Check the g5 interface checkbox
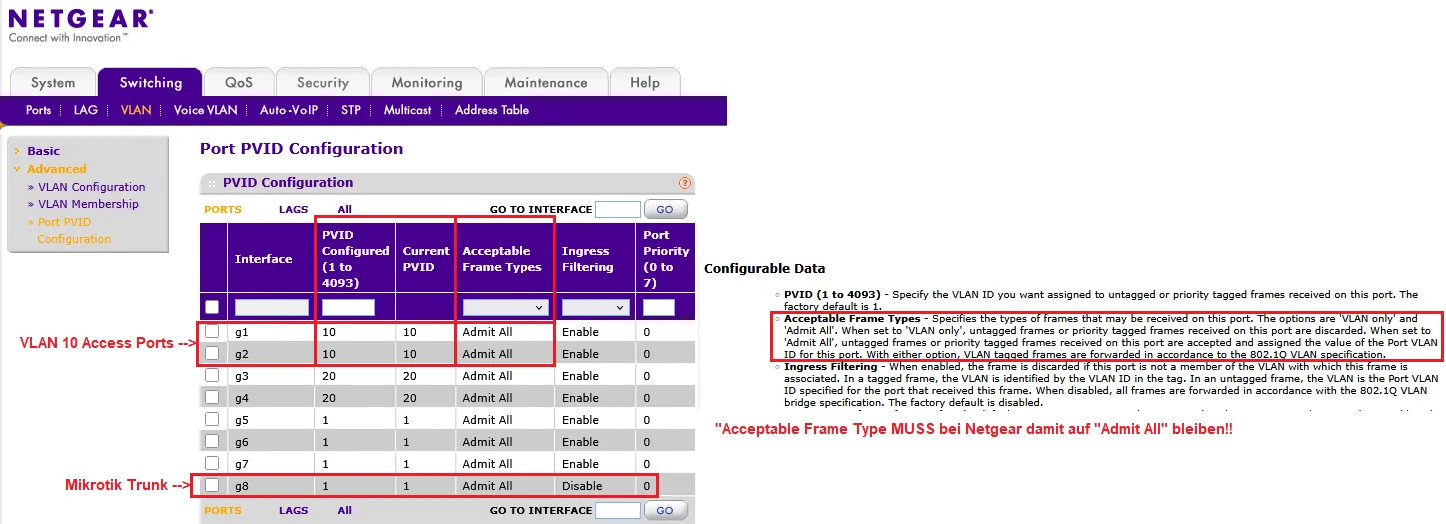The height and width of the screenshot is (524, 1446). (212, 419)
